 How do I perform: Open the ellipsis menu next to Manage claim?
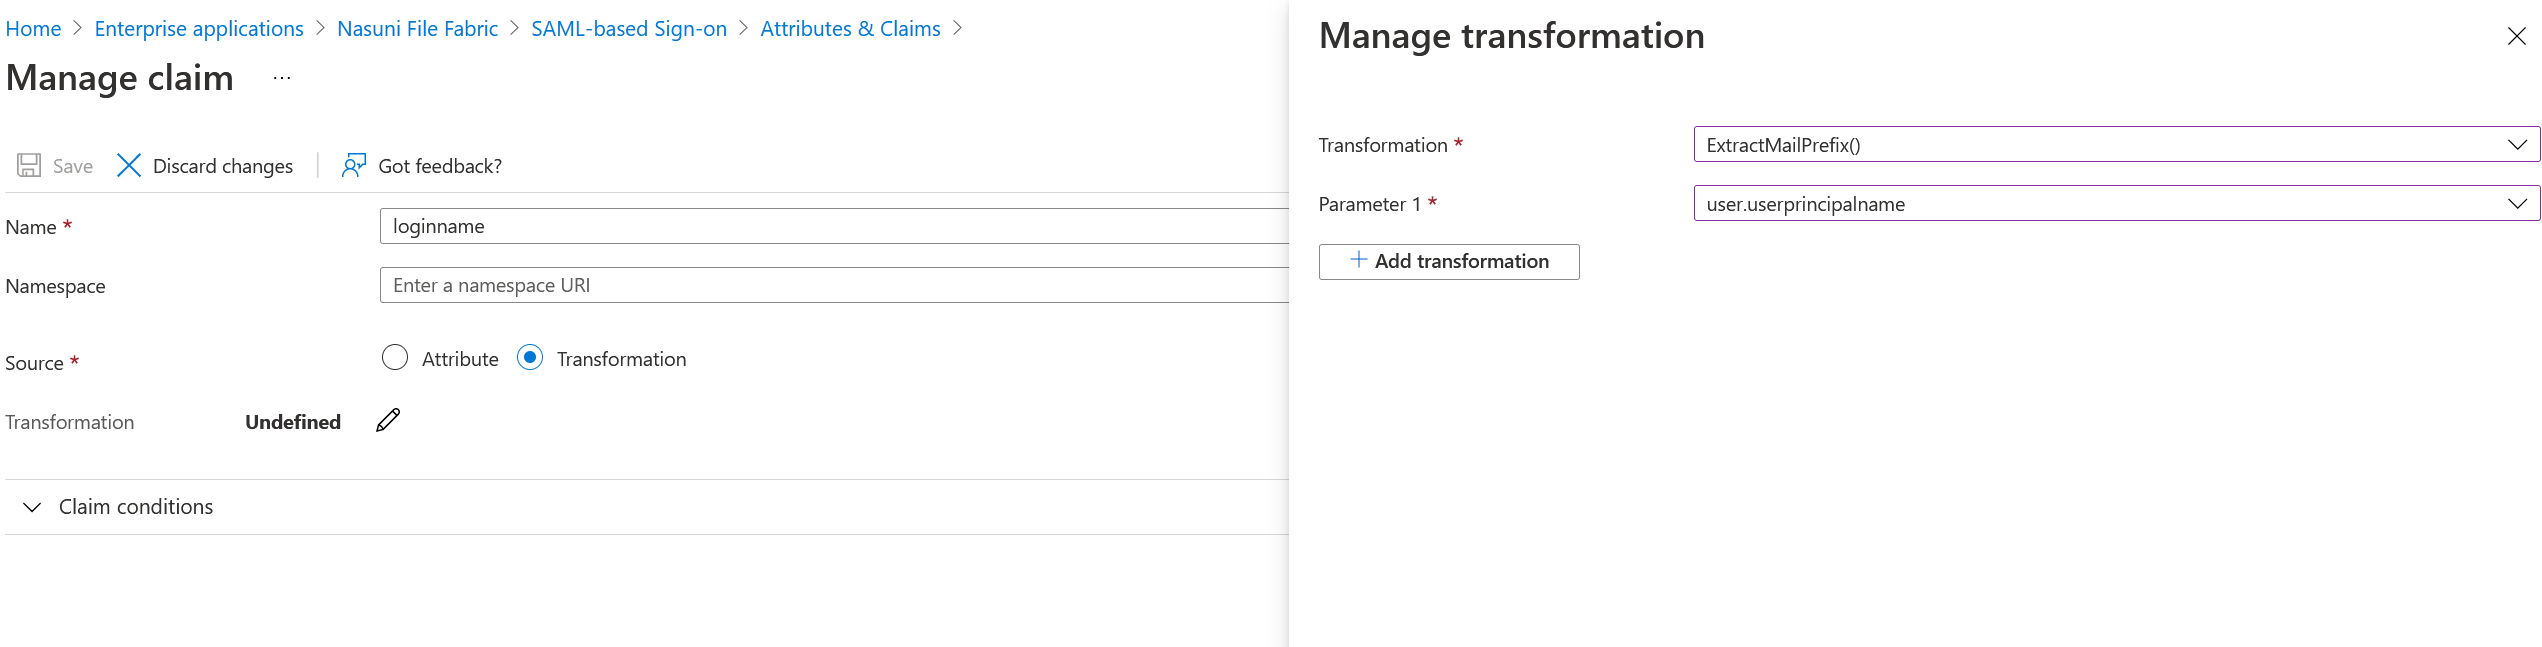pyautogui.click(x=282, y=79)
